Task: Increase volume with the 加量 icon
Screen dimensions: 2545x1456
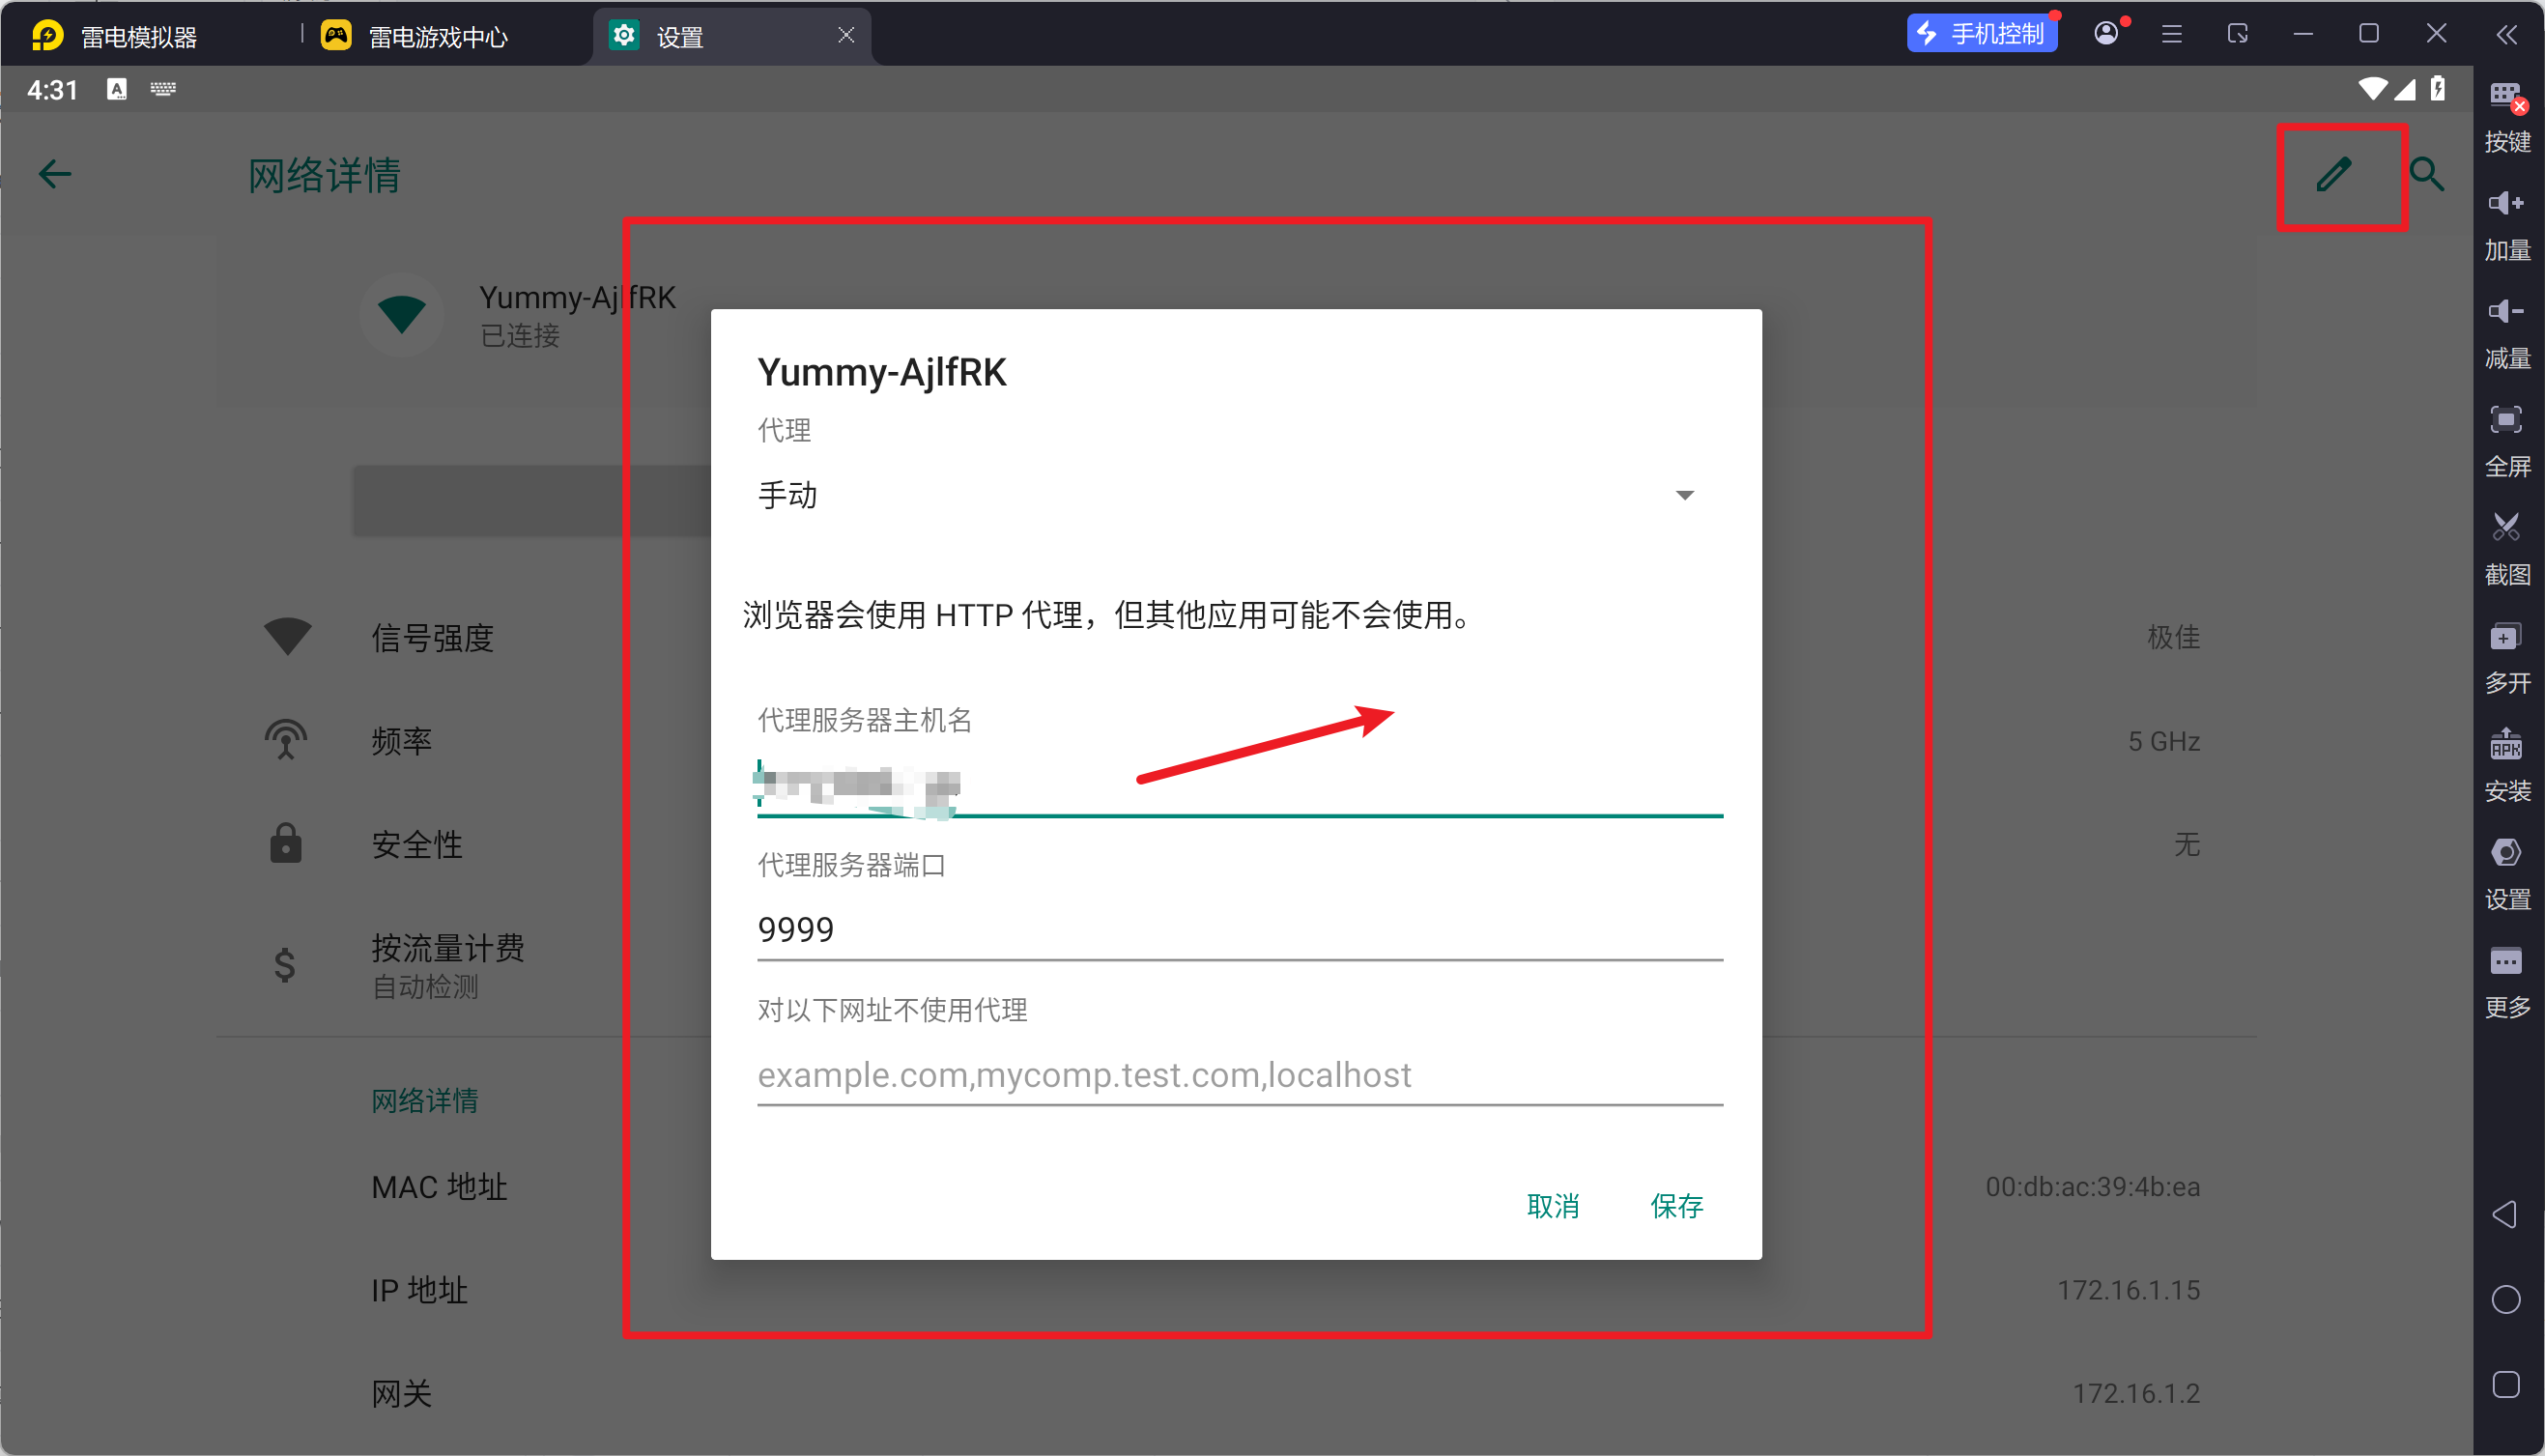Action: (2507, 226)
